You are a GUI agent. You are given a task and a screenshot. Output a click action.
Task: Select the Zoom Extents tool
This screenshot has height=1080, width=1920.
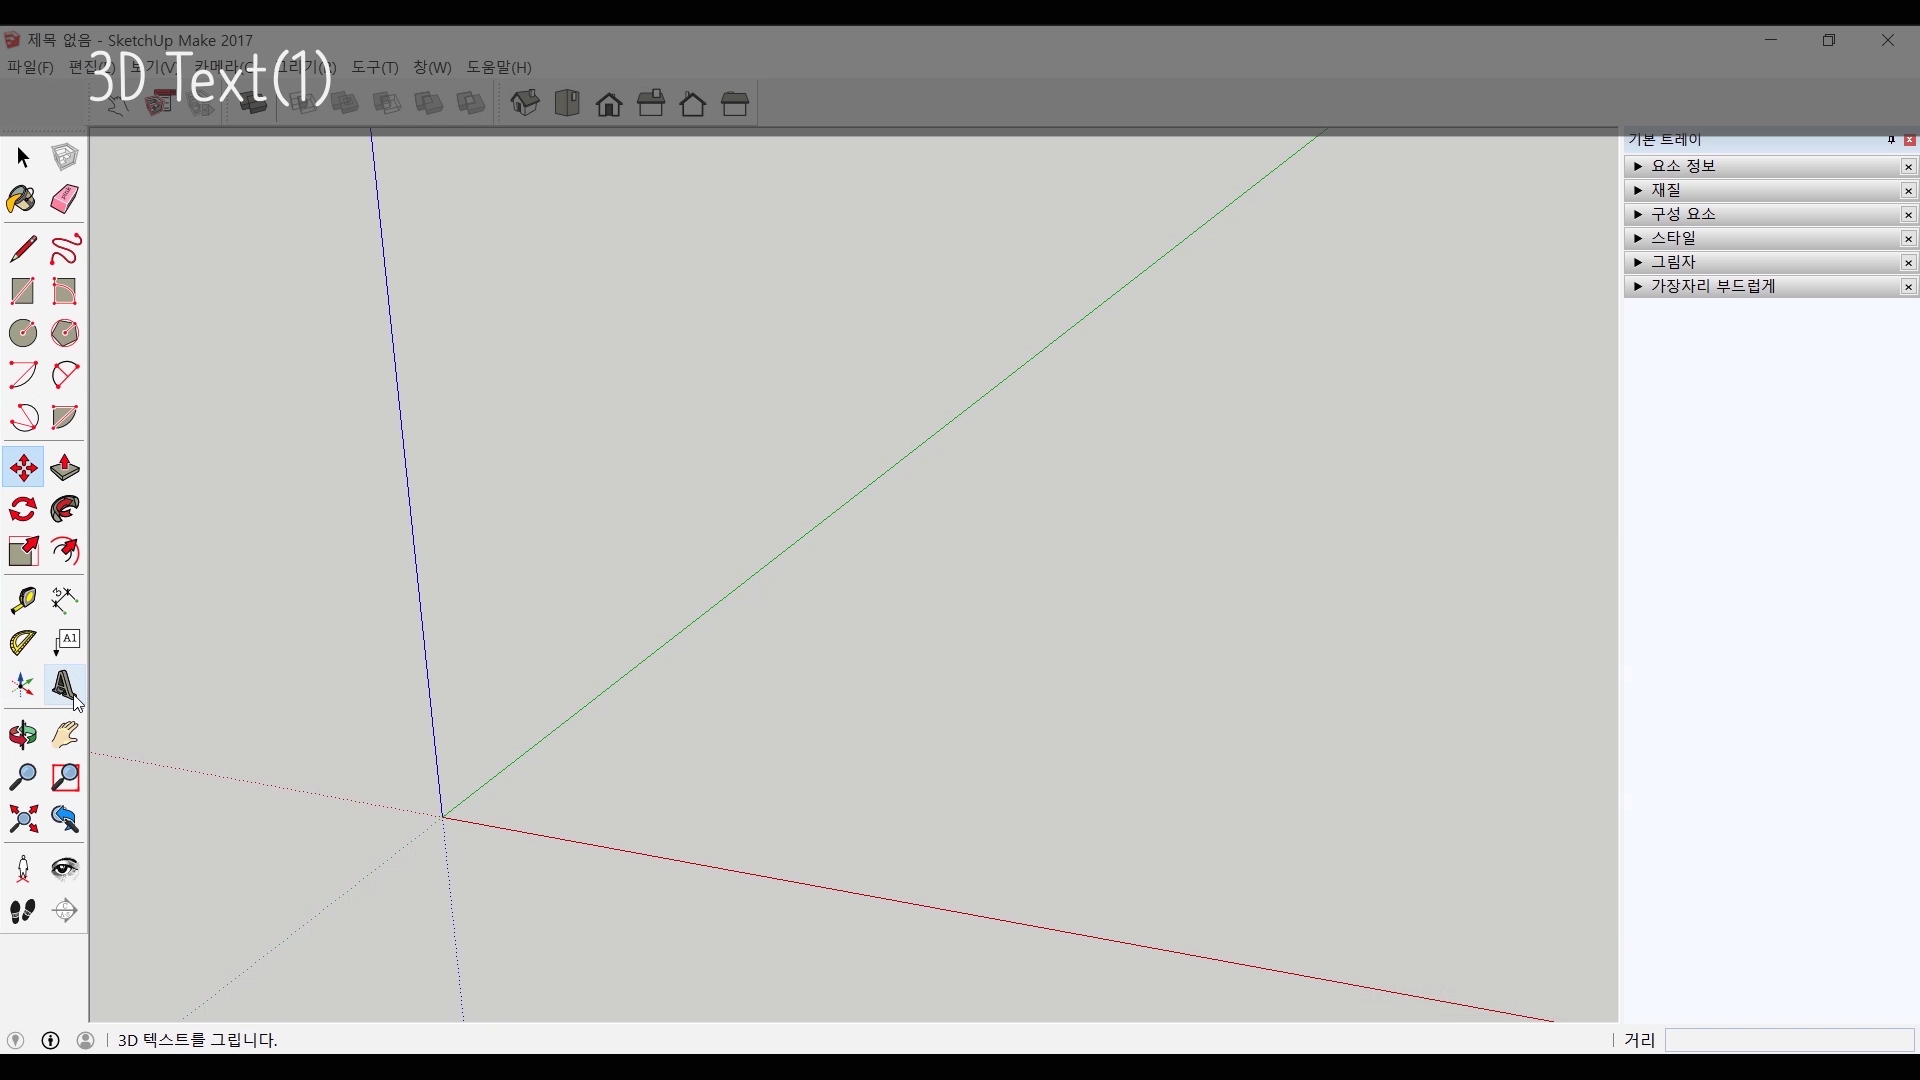pos(23,820)
